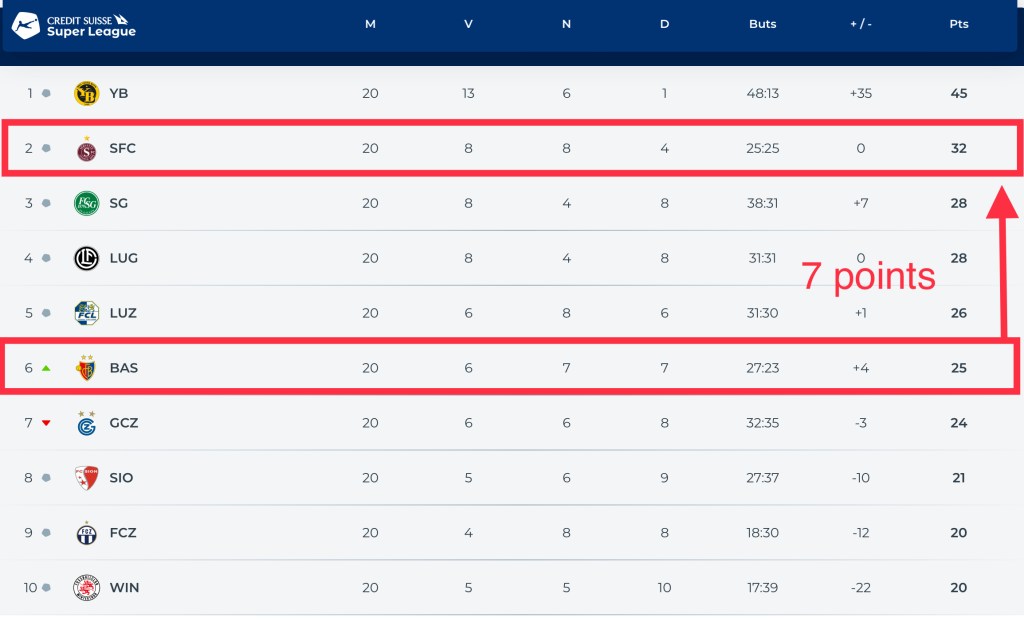Select the Sion SIO club crest
This screenshot has height=621, width=1024.
pyautogui.click(x=87, y=478)
